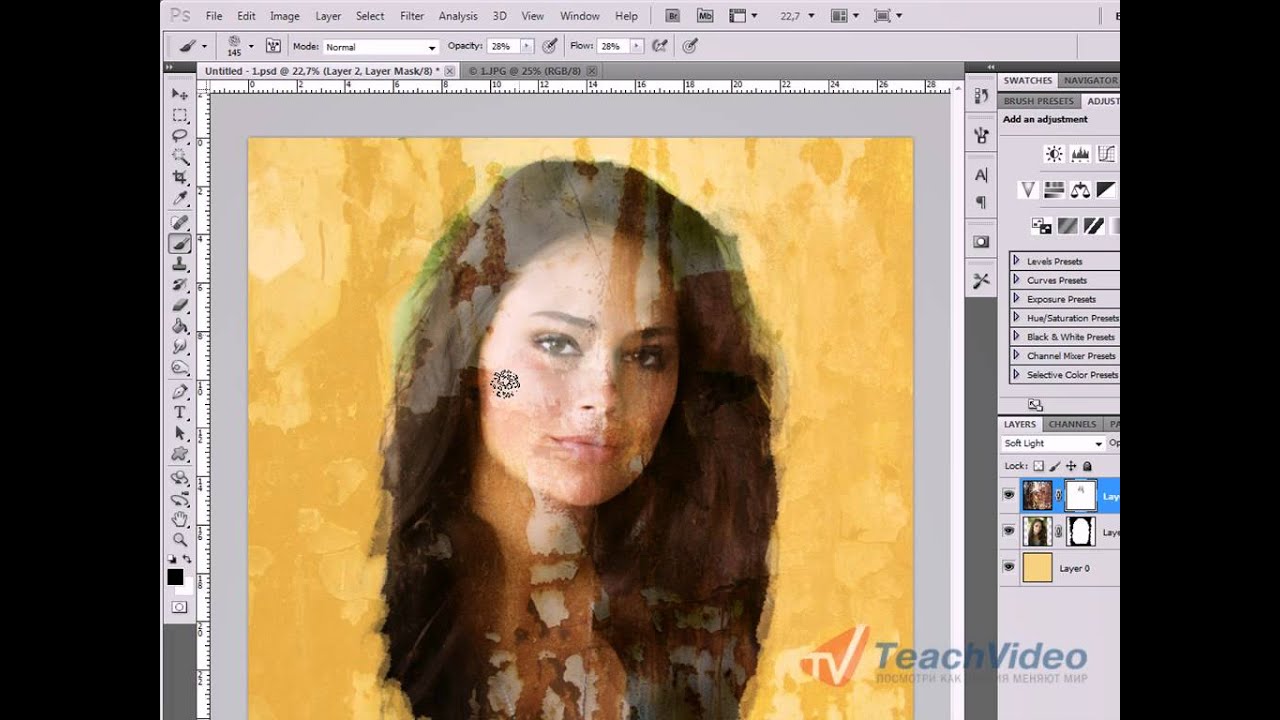Screen dimensions: 1280x720
Task: Add a Black & White adjustment
Action: [1106, 189]
